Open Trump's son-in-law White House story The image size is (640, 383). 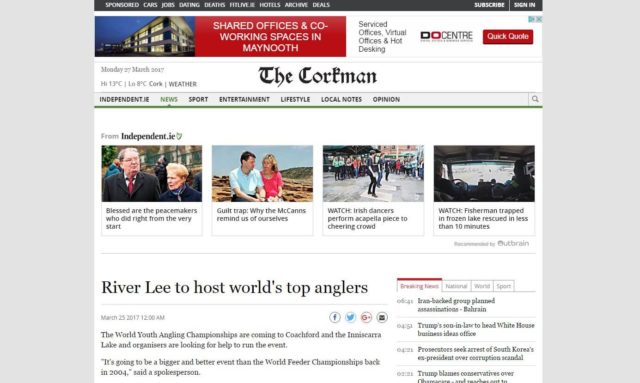click(x=476, y=330)
